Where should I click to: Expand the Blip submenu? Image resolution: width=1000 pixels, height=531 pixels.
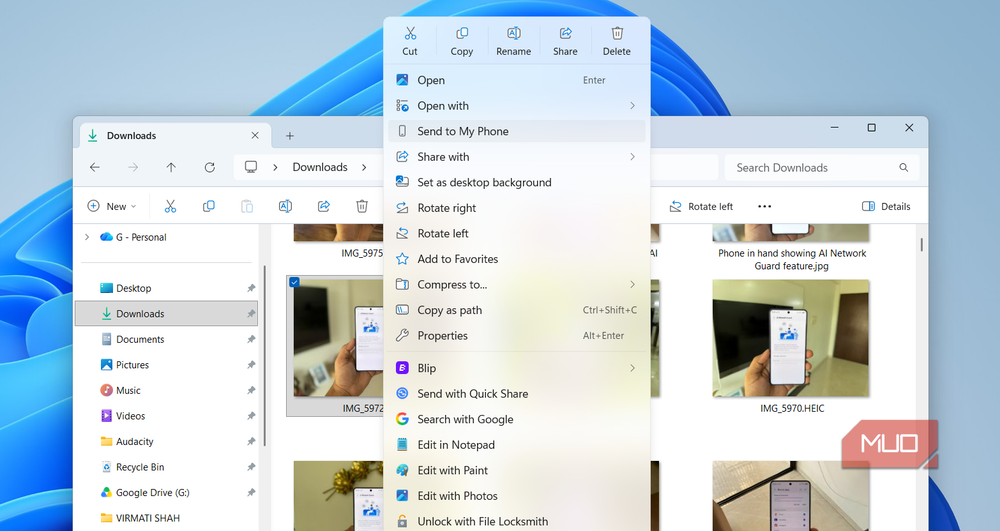(517, 368)
